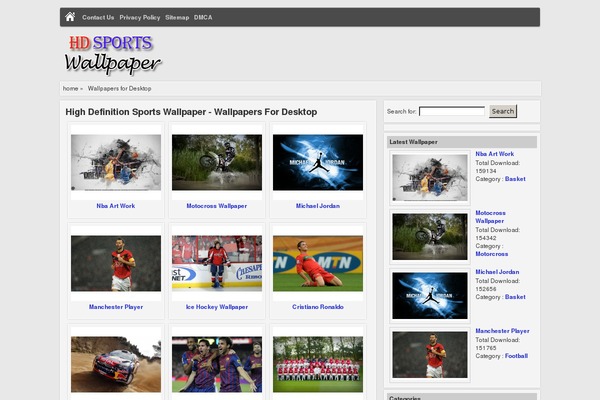
Task: Open the Privacy Policy page
Action: point(140,18)
